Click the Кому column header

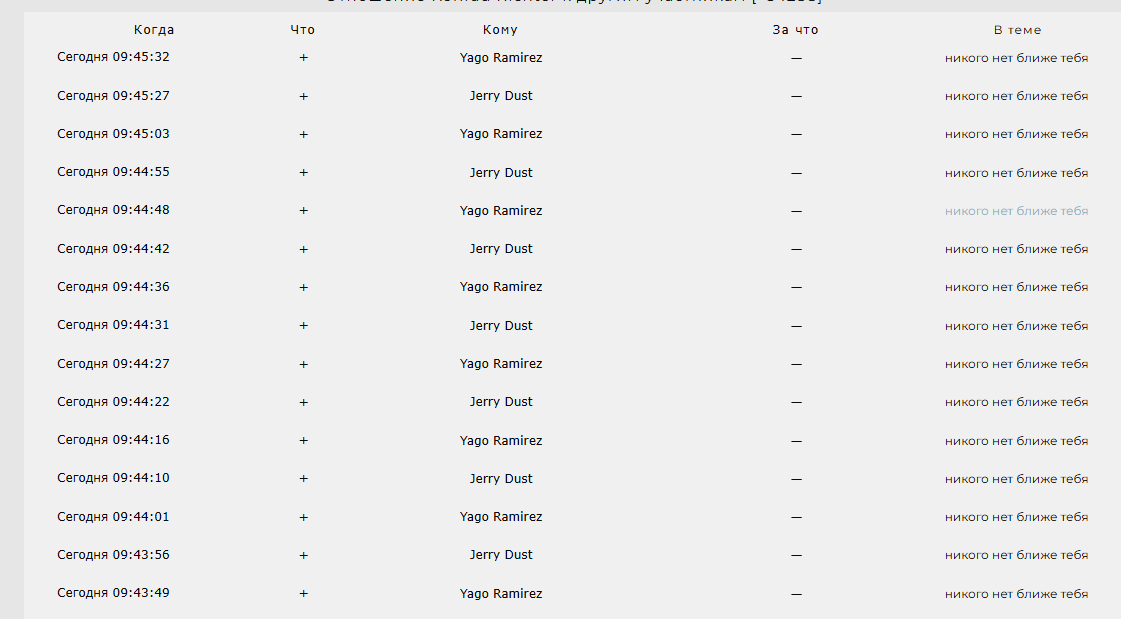click(x=500, y=30)
